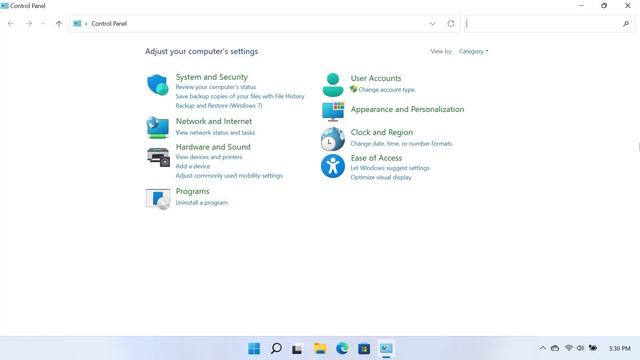Open Network and Internet heading link

(x=213, y=121)
